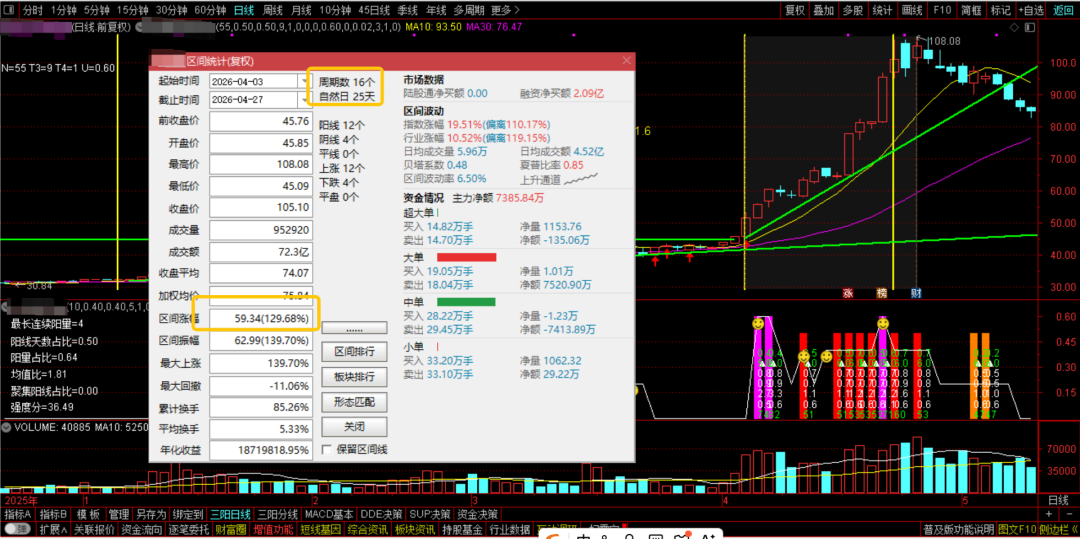
Task: Click the red dialog close X icon
Action: [x=626, y=61]
